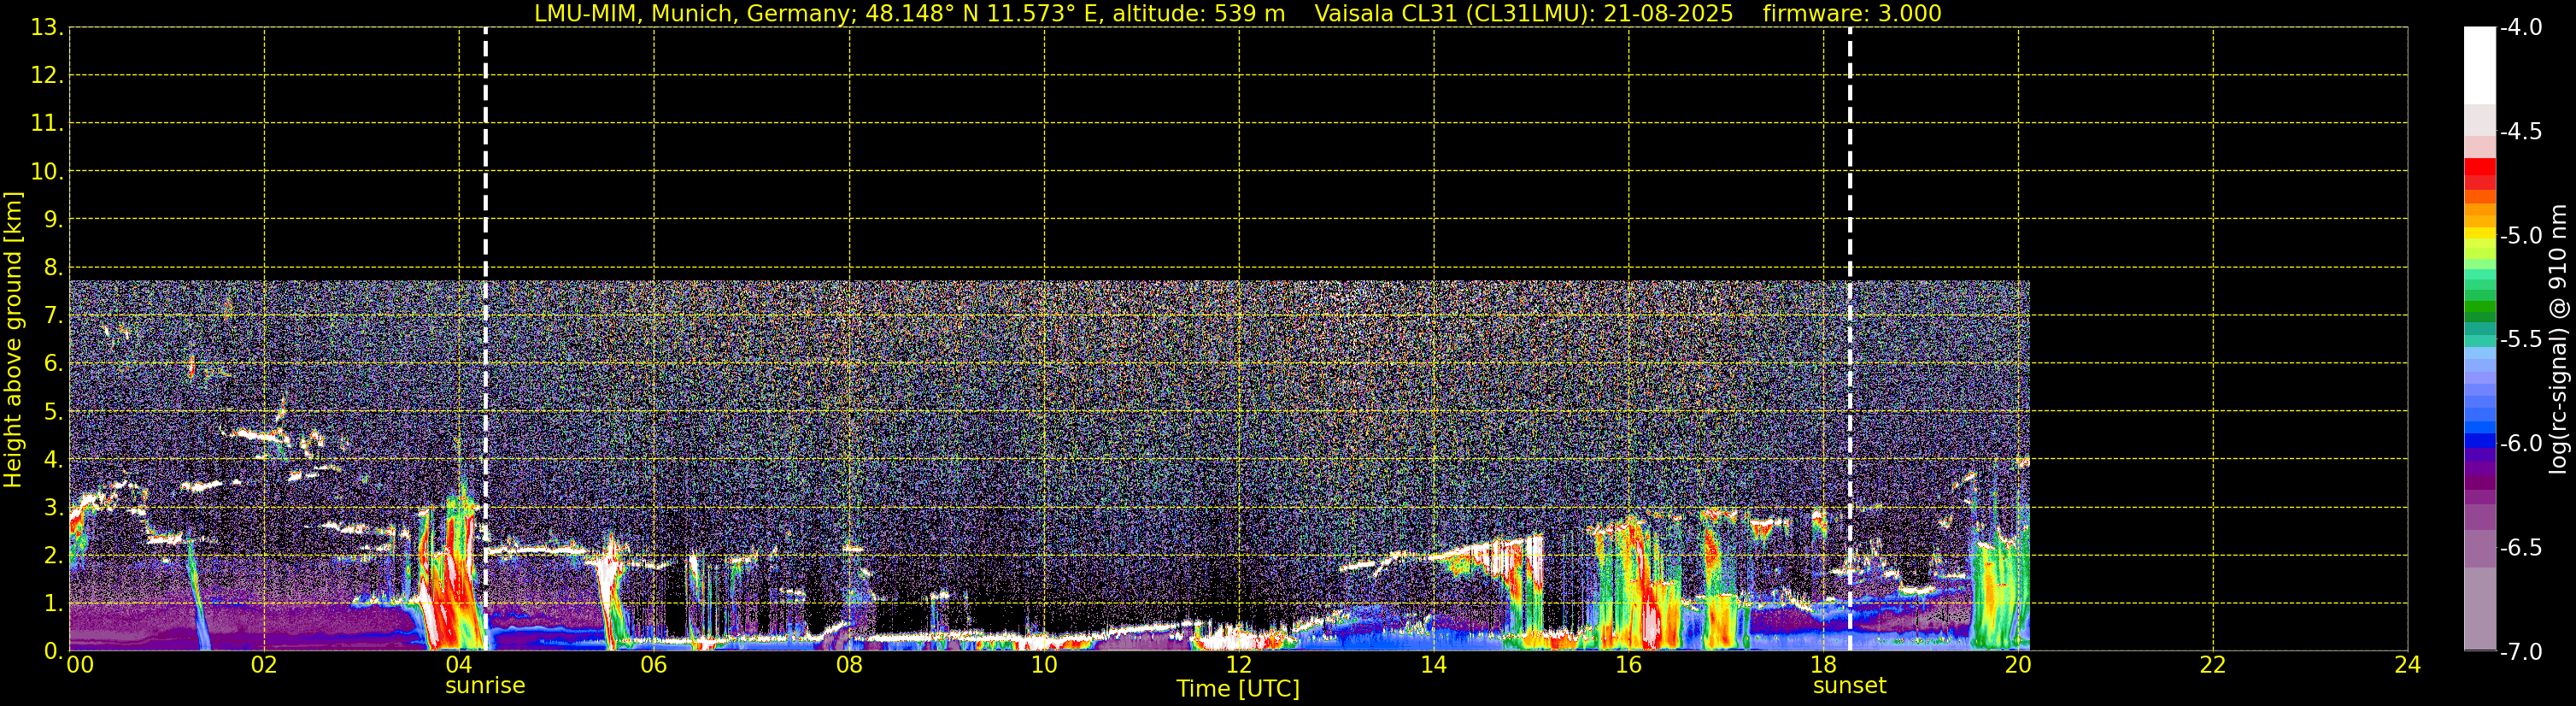Select the 'Height above ground [km]' axis label
2576x706 pixels.
[13, 339]
